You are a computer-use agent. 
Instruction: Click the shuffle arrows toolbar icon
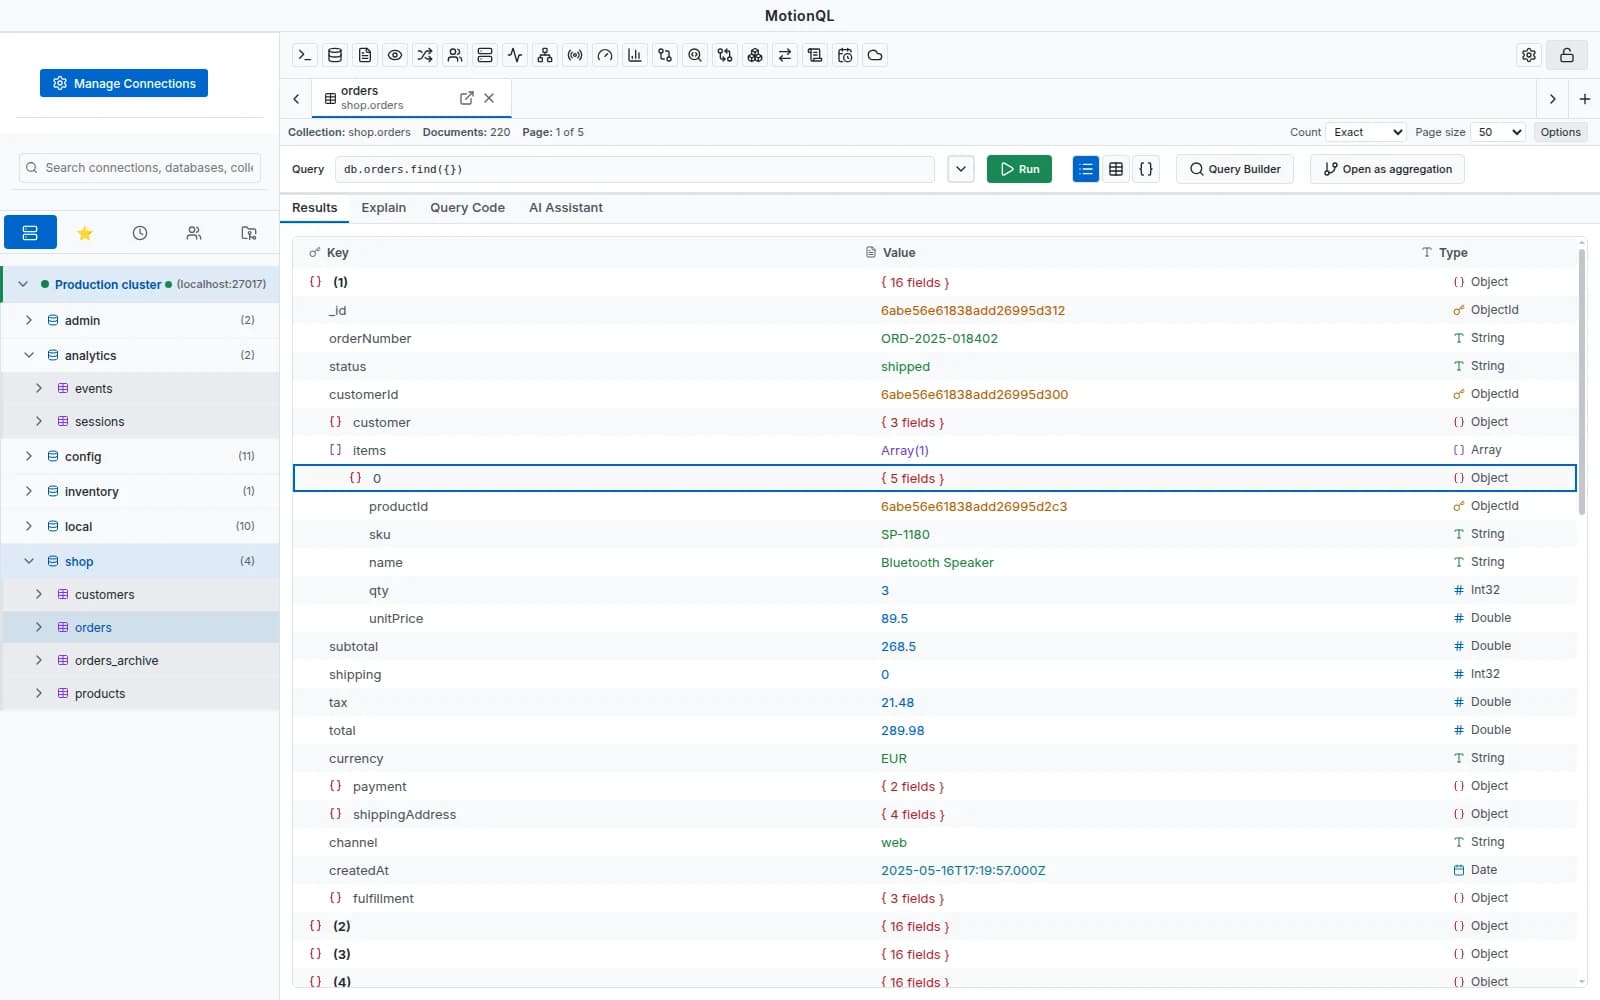425,55
